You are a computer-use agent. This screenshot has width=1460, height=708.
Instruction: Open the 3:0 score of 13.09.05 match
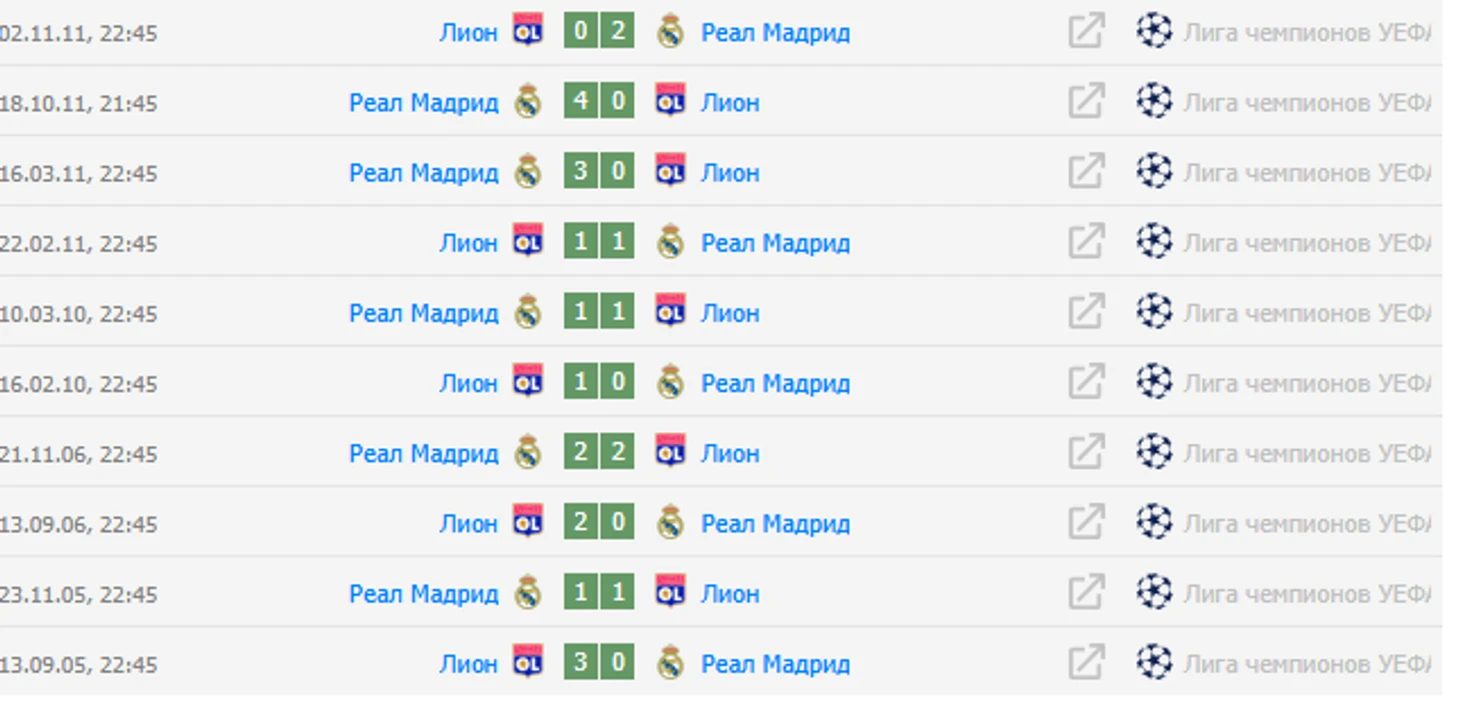pyautogui.click(x=599, y=662)
